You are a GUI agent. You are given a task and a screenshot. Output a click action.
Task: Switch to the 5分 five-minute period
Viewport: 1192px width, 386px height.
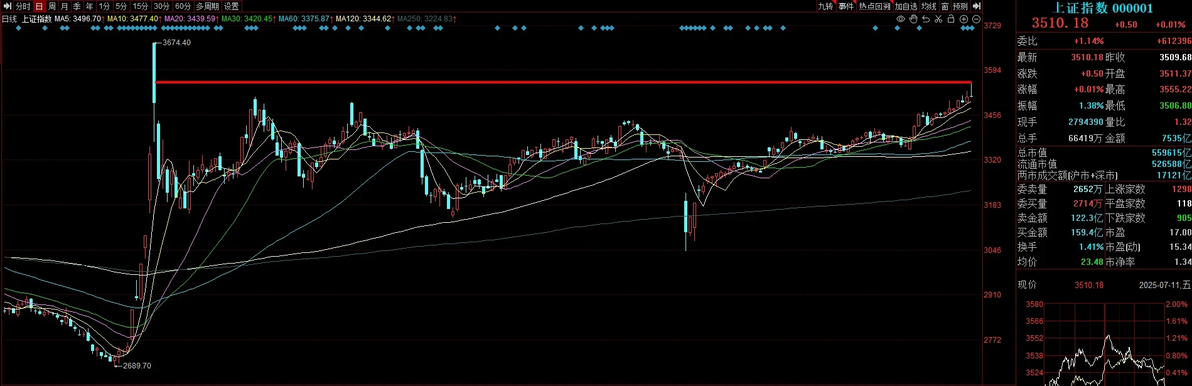[x=121, y=6]
